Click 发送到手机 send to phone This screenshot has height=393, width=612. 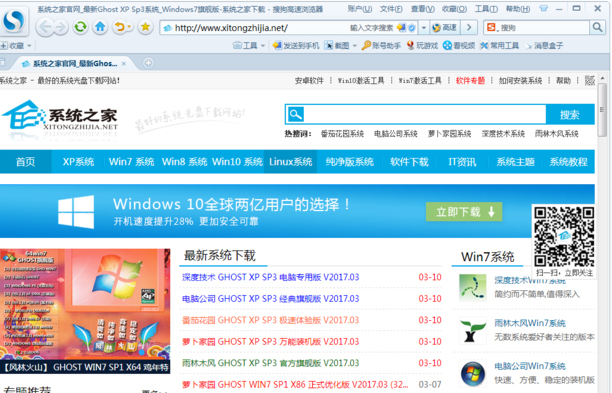coord(296,46)
